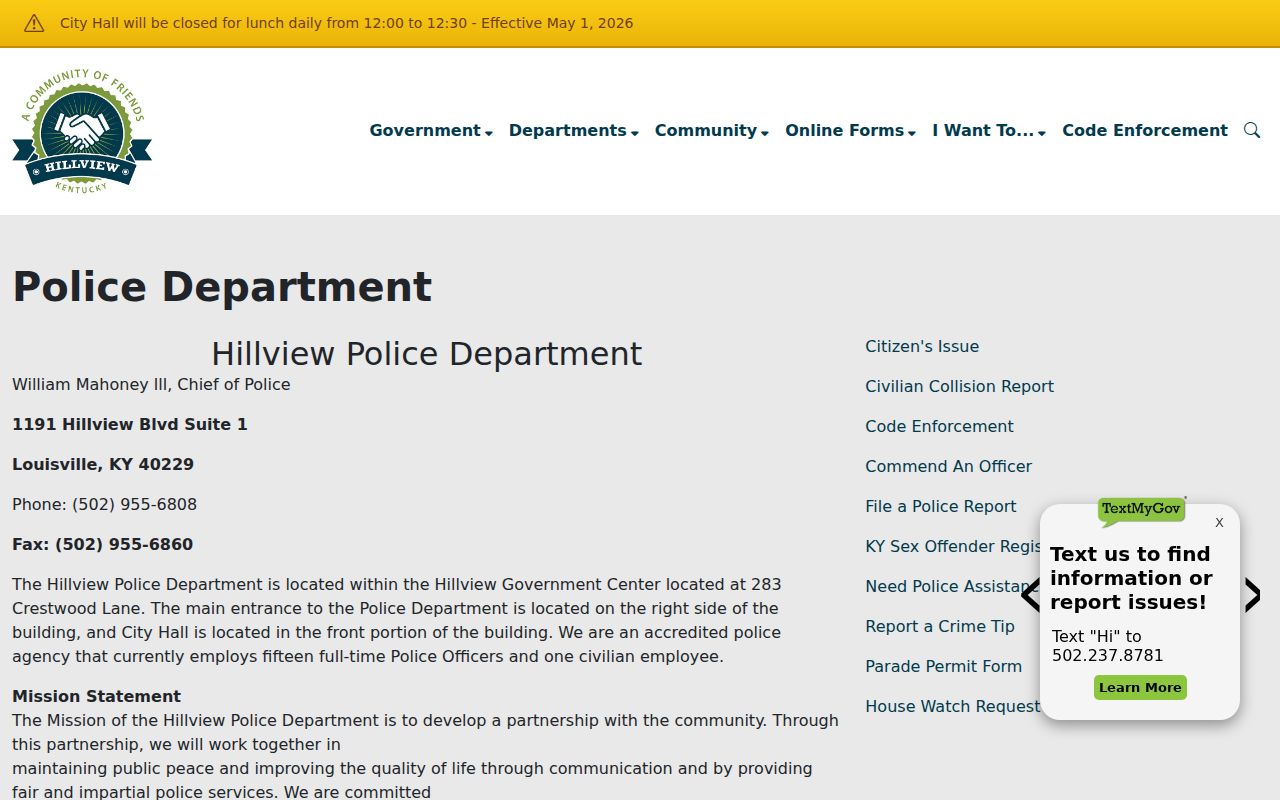Screen dimensions: 1280x800
Task: Click the Hillview city logo
Action: (82, 131)
